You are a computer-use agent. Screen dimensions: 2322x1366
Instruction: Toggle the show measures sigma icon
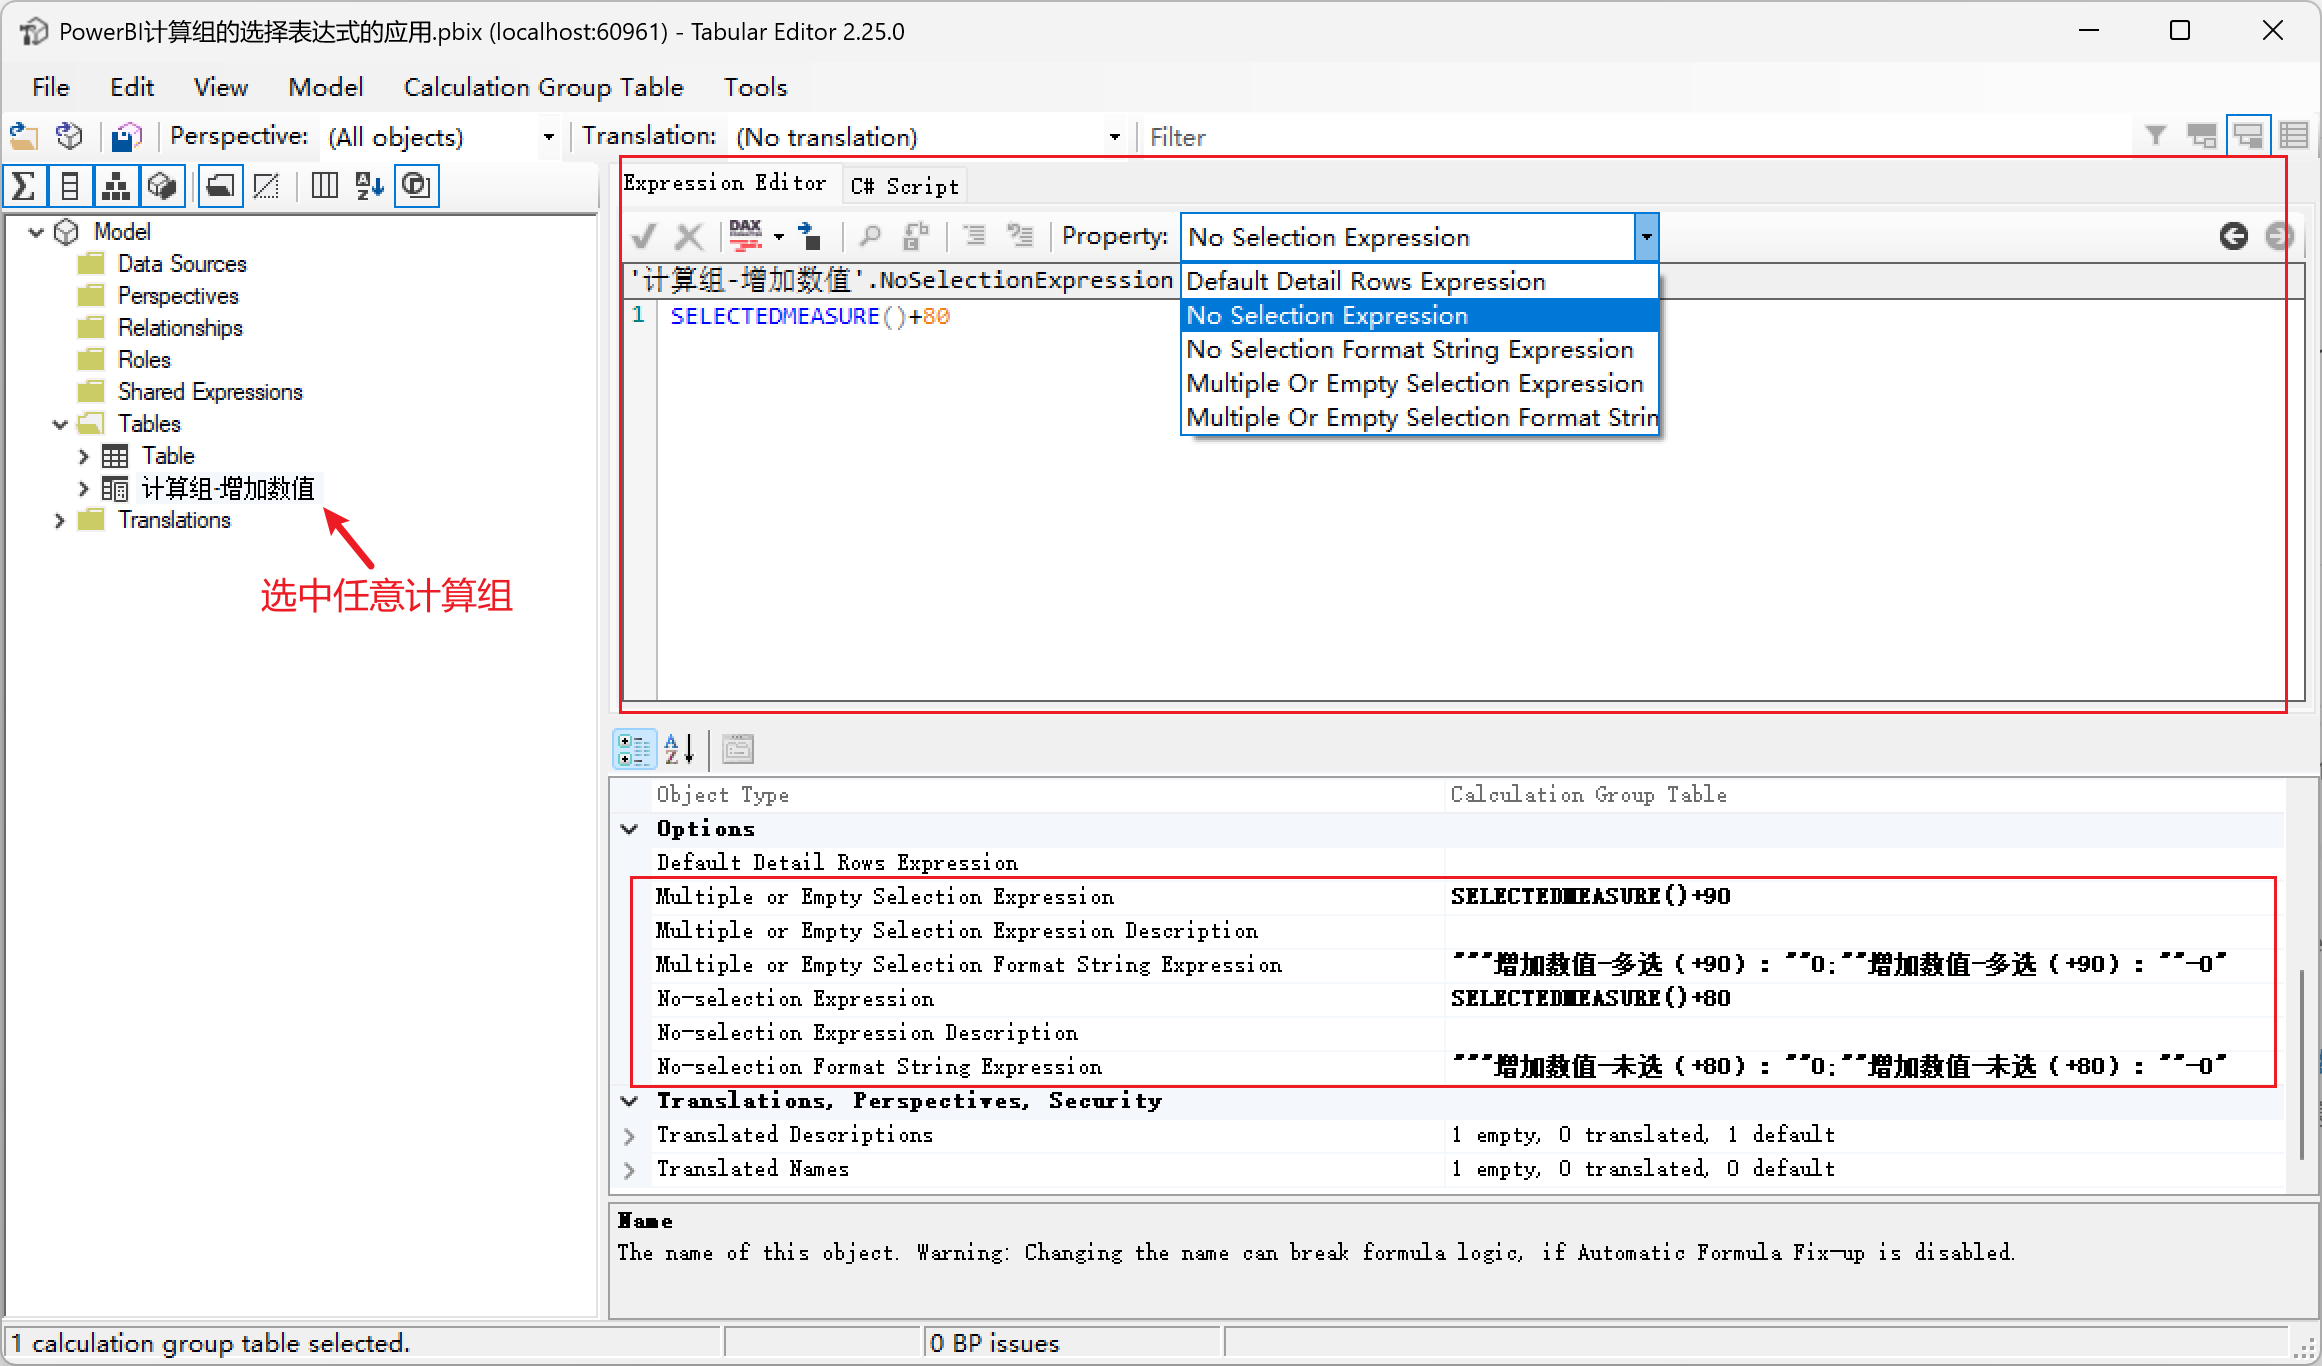tap(24, 185)
